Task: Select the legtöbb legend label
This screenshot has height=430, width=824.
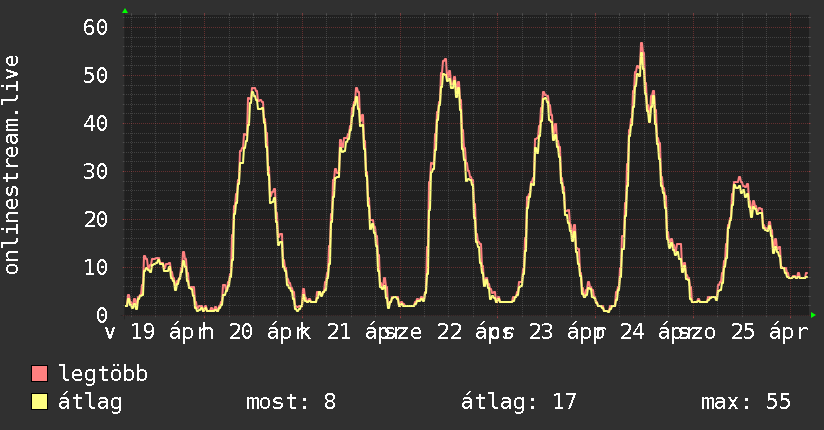Action: tap(103, 374)
